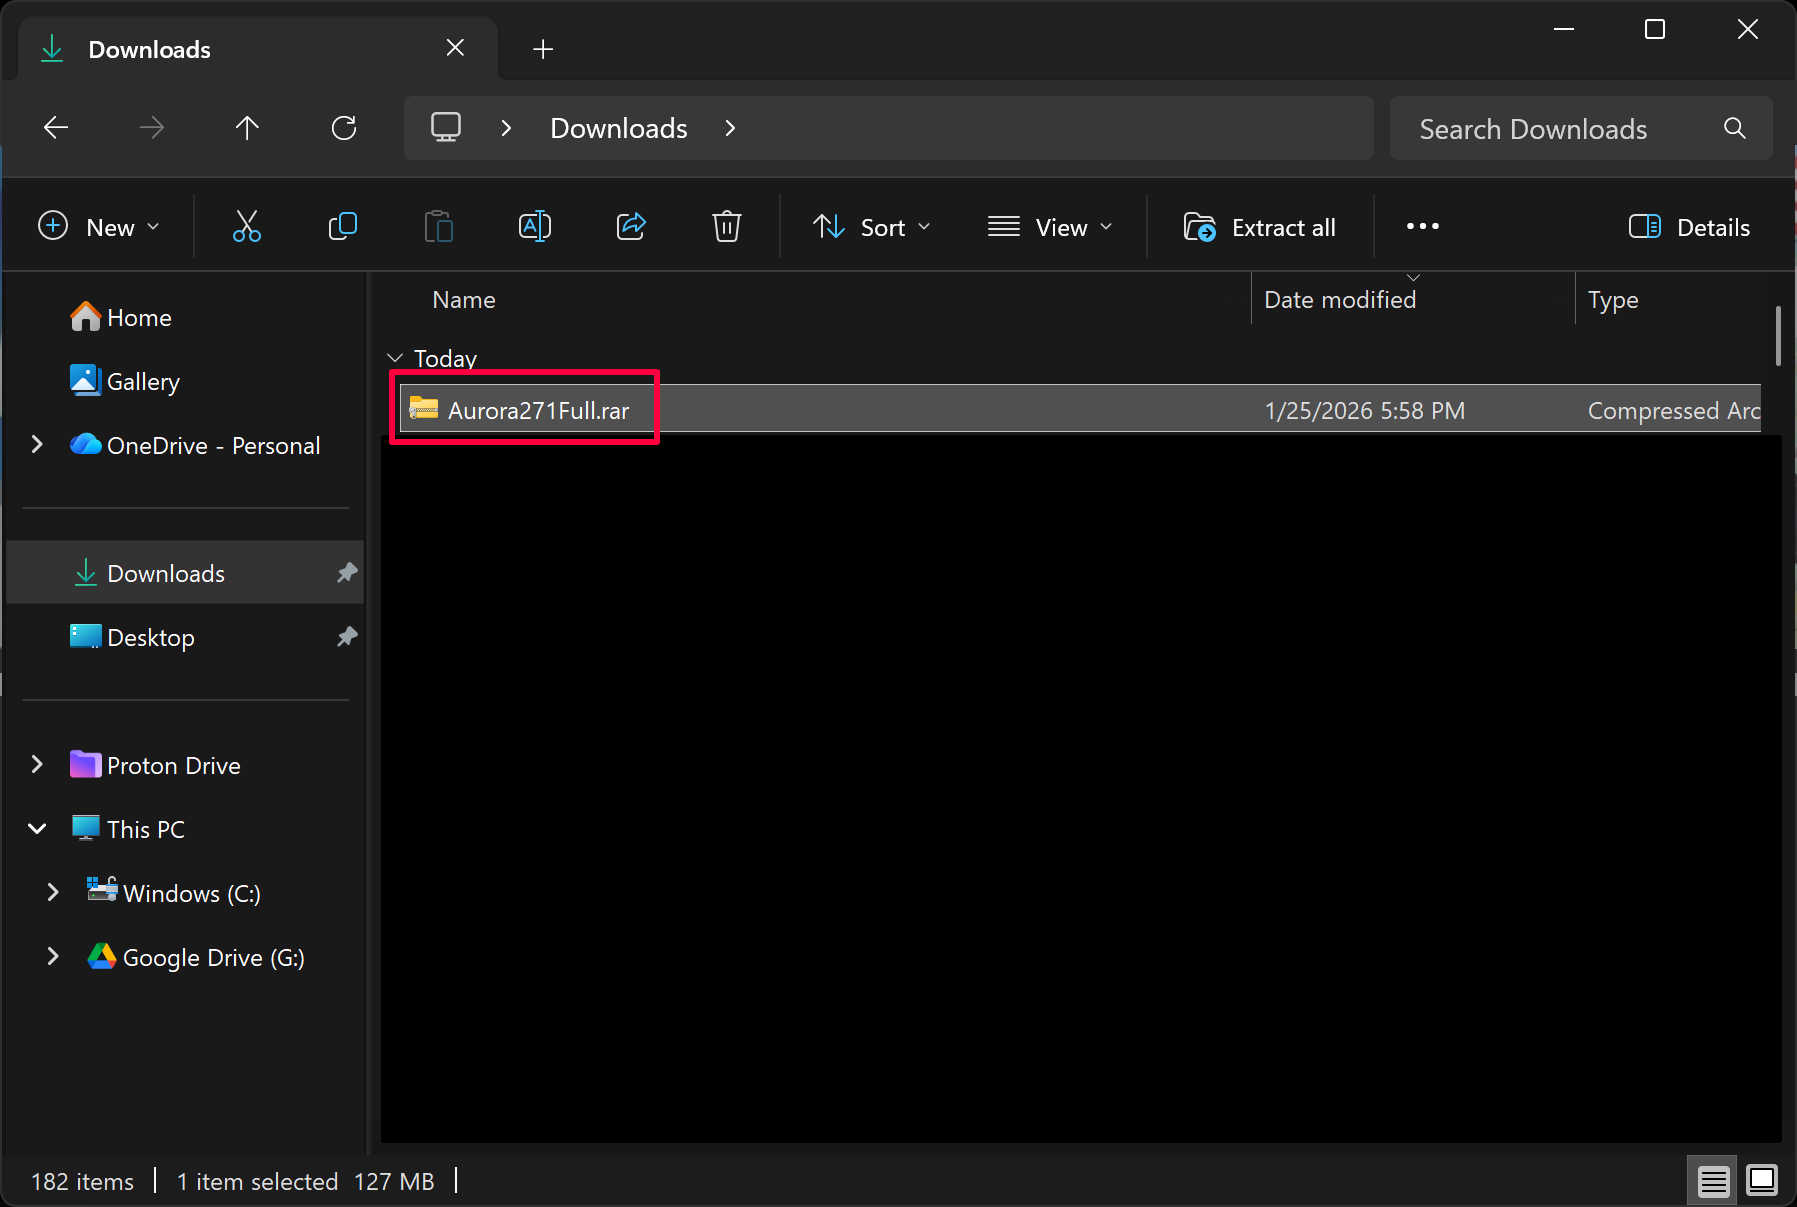The width and height of the screenshot is (1797, 1207).
Task: Collapse the Today group
Action: pos(395,358)
